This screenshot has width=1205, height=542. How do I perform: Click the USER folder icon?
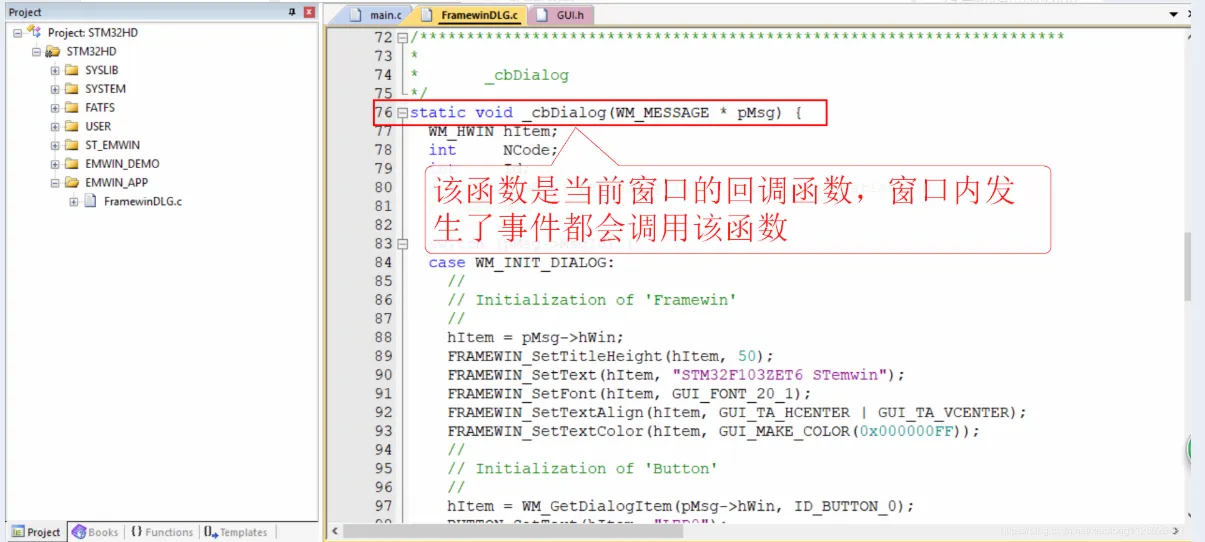click(71, 126)
